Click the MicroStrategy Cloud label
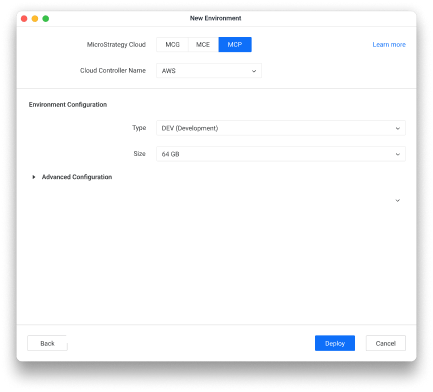 pos(116,45)
